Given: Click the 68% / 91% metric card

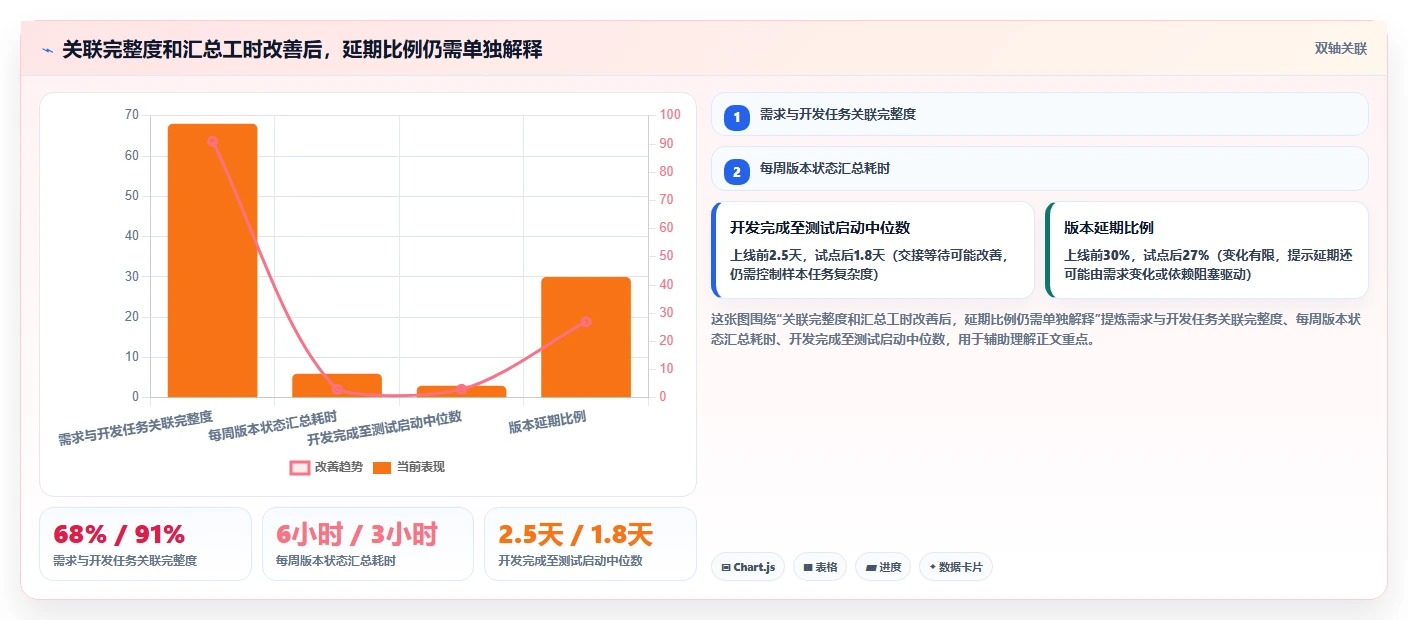Looking at the screenshot, I should coord(145,544).
